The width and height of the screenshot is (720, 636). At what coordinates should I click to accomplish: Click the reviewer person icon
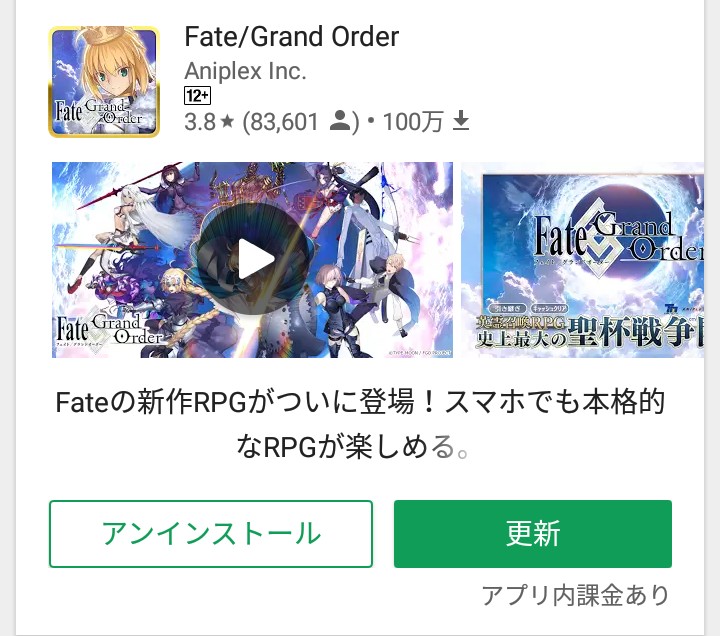click(340, 121)
